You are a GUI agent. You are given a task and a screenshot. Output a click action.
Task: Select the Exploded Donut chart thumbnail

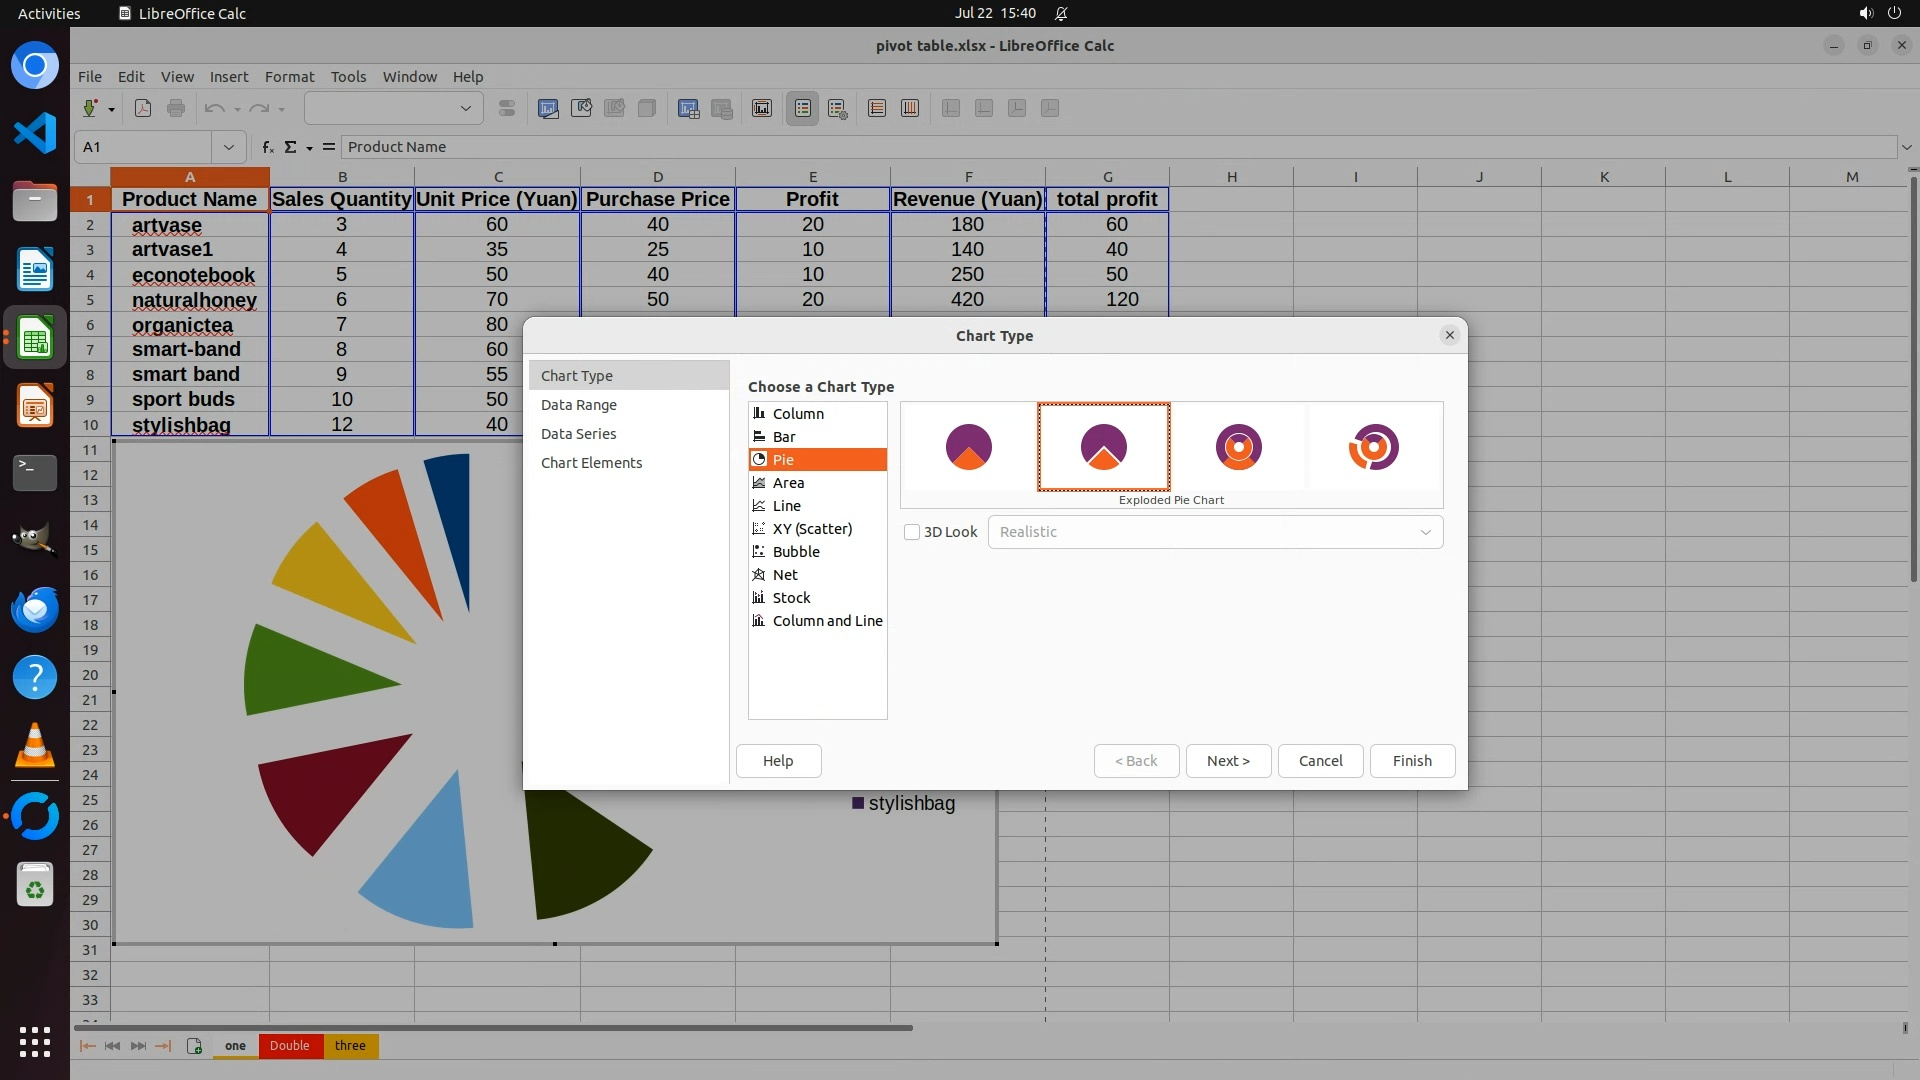coord(1373,447)
